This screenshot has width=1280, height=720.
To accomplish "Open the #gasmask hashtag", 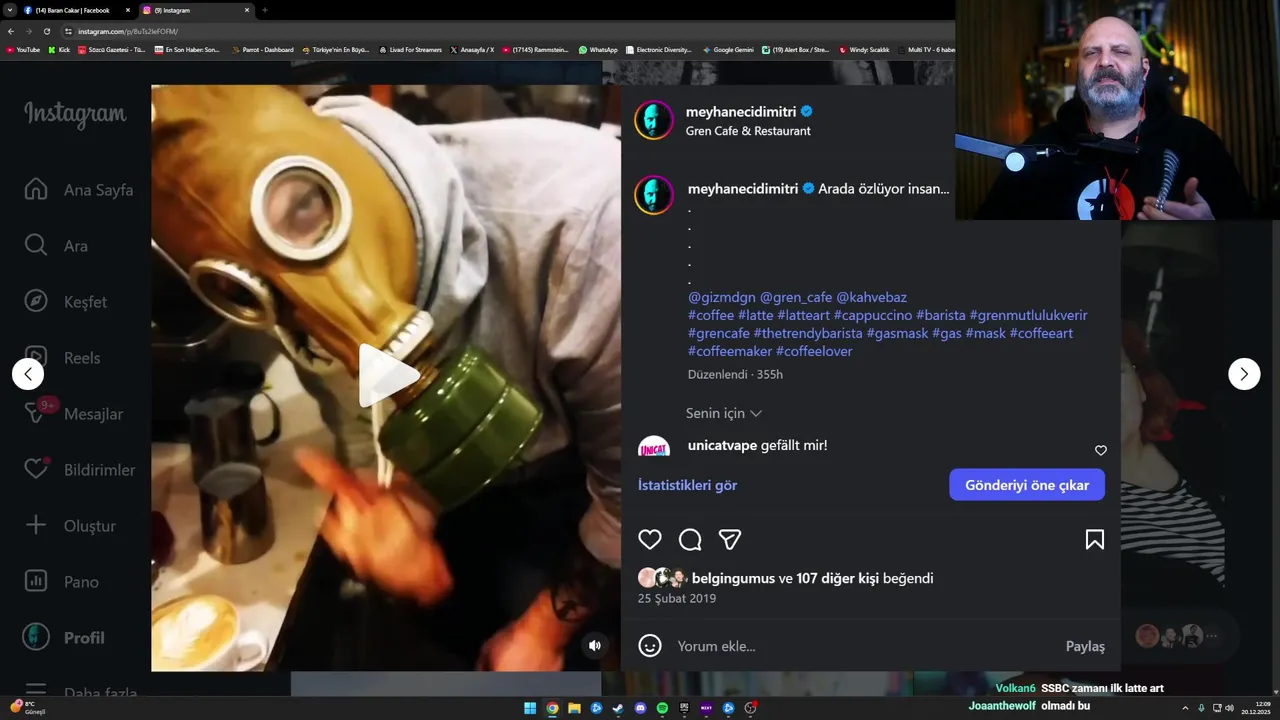I will (897, 333).
